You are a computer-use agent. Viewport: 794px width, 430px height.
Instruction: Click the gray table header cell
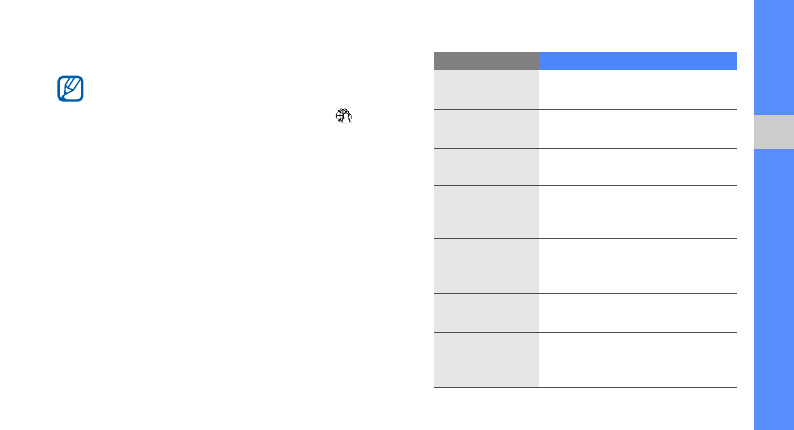[x=486, y=60]
